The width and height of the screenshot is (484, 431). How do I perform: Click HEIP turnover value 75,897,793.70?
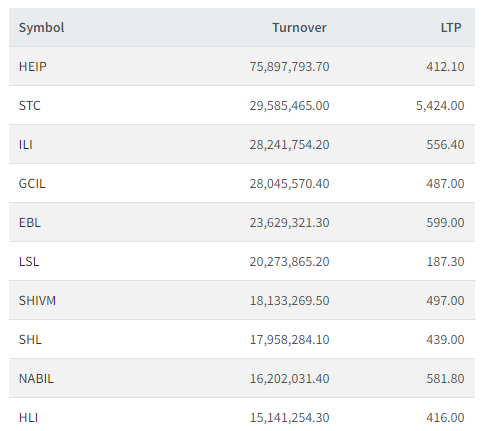[x=289, y=67]
